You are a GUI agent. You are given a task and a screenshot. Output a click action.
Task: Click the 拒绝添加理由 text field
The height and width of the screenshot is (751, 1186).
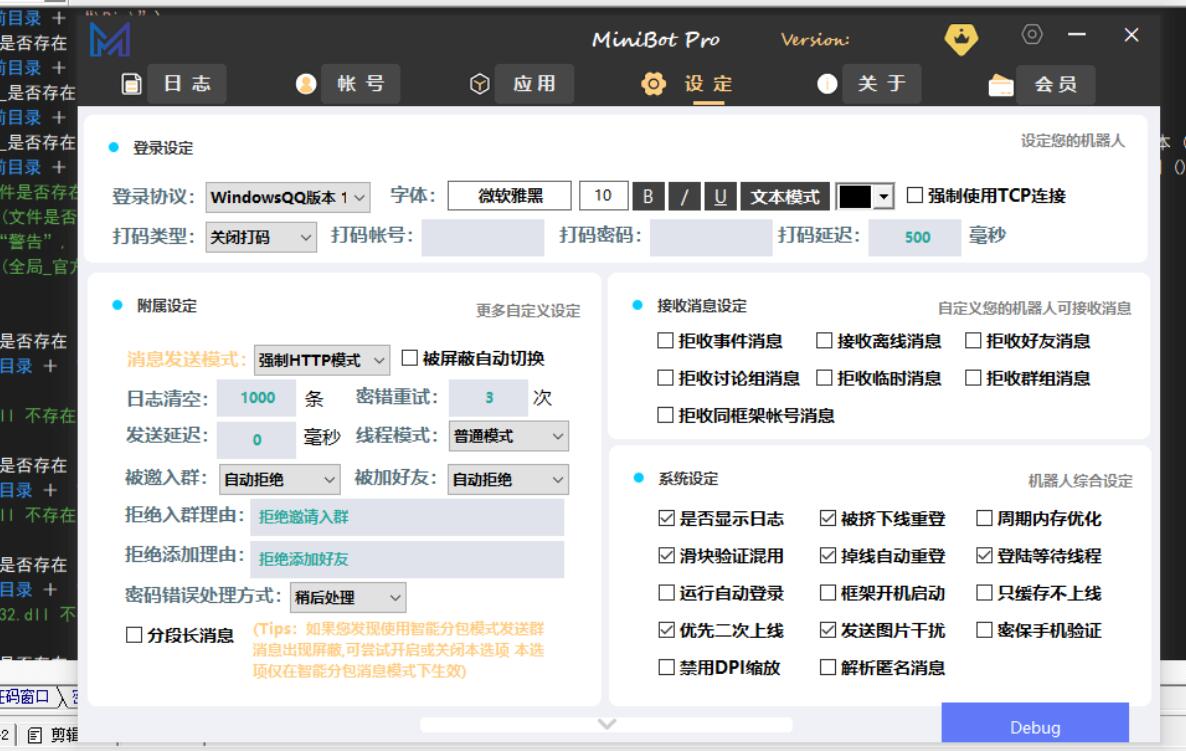(407, 559)
